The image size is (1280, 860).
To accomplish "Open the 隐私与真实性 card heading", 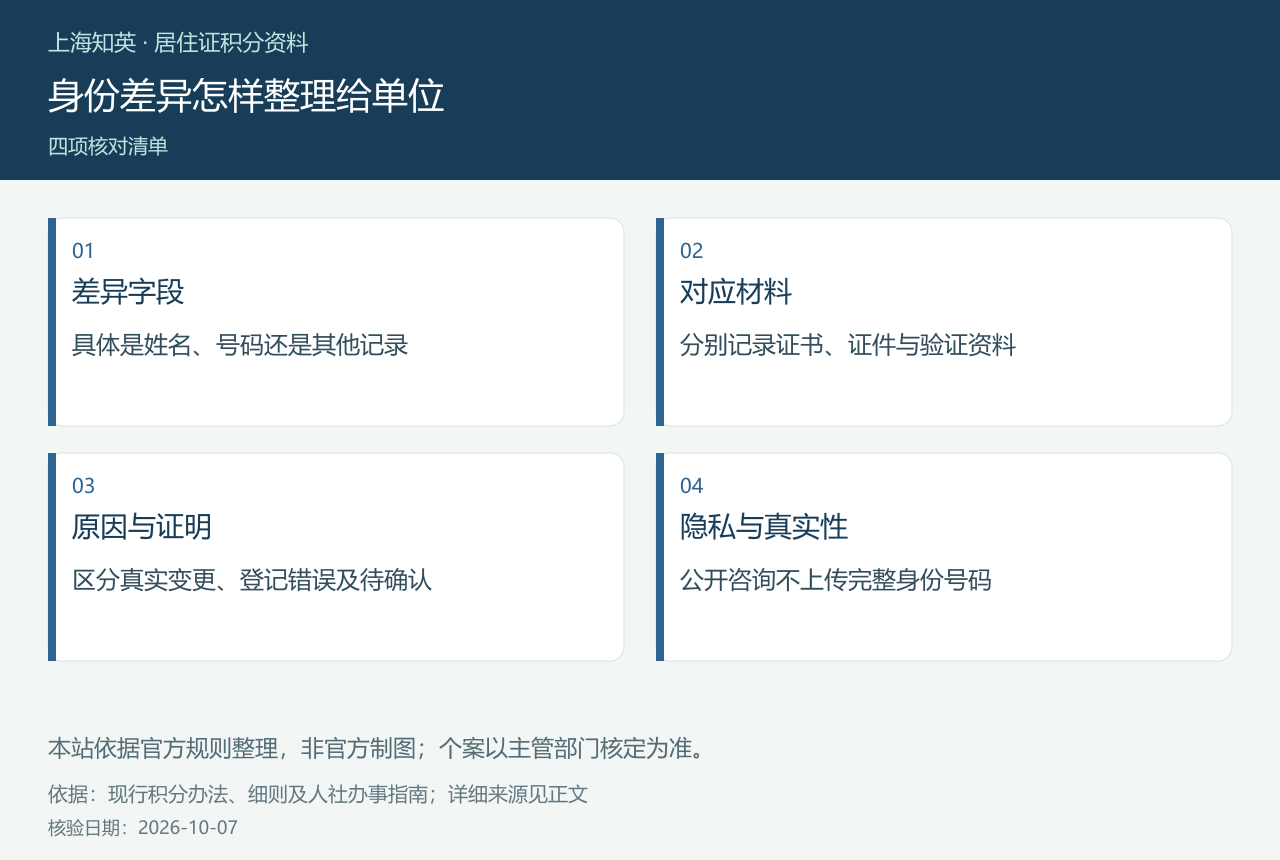I will [764, 527].
